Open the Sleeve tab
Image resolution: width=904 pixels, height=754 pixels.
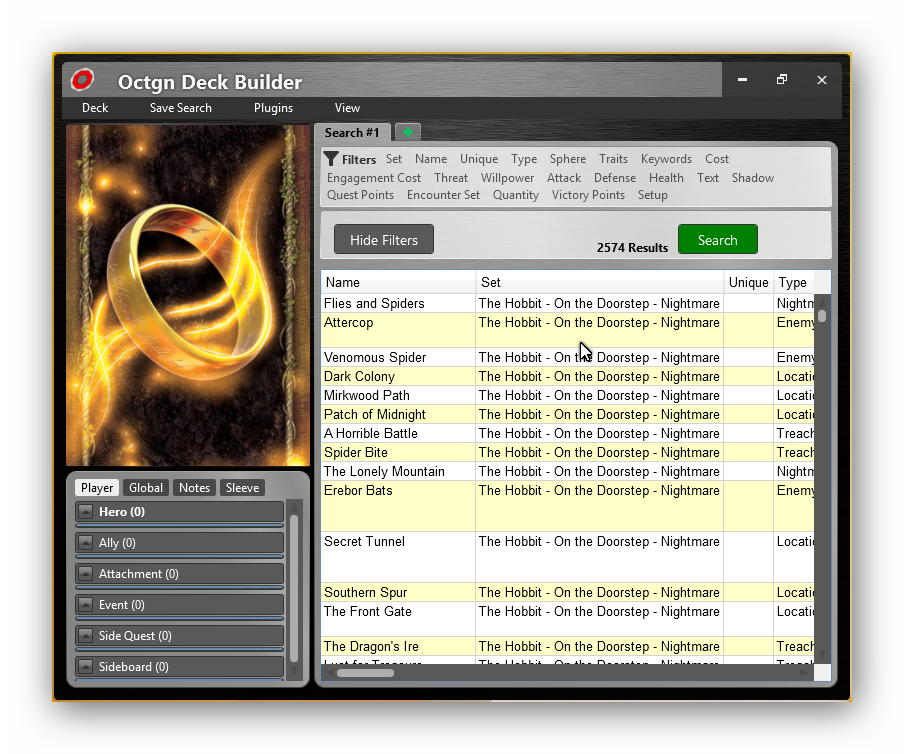point(242,488)
